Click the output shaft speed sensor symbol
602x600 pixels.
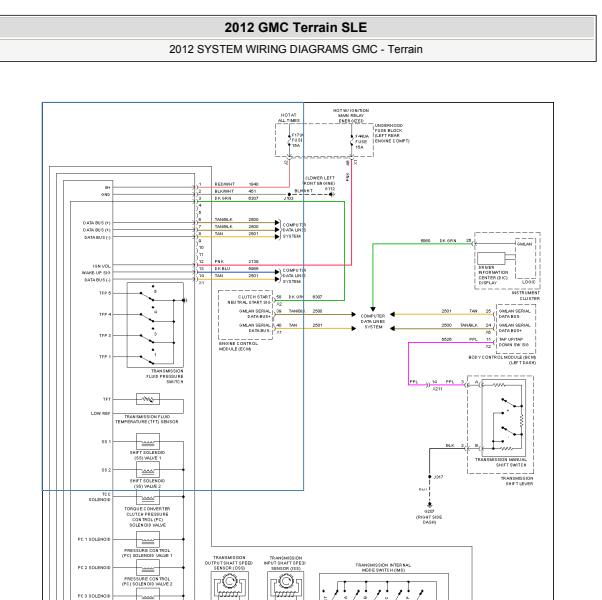[229, 586]
